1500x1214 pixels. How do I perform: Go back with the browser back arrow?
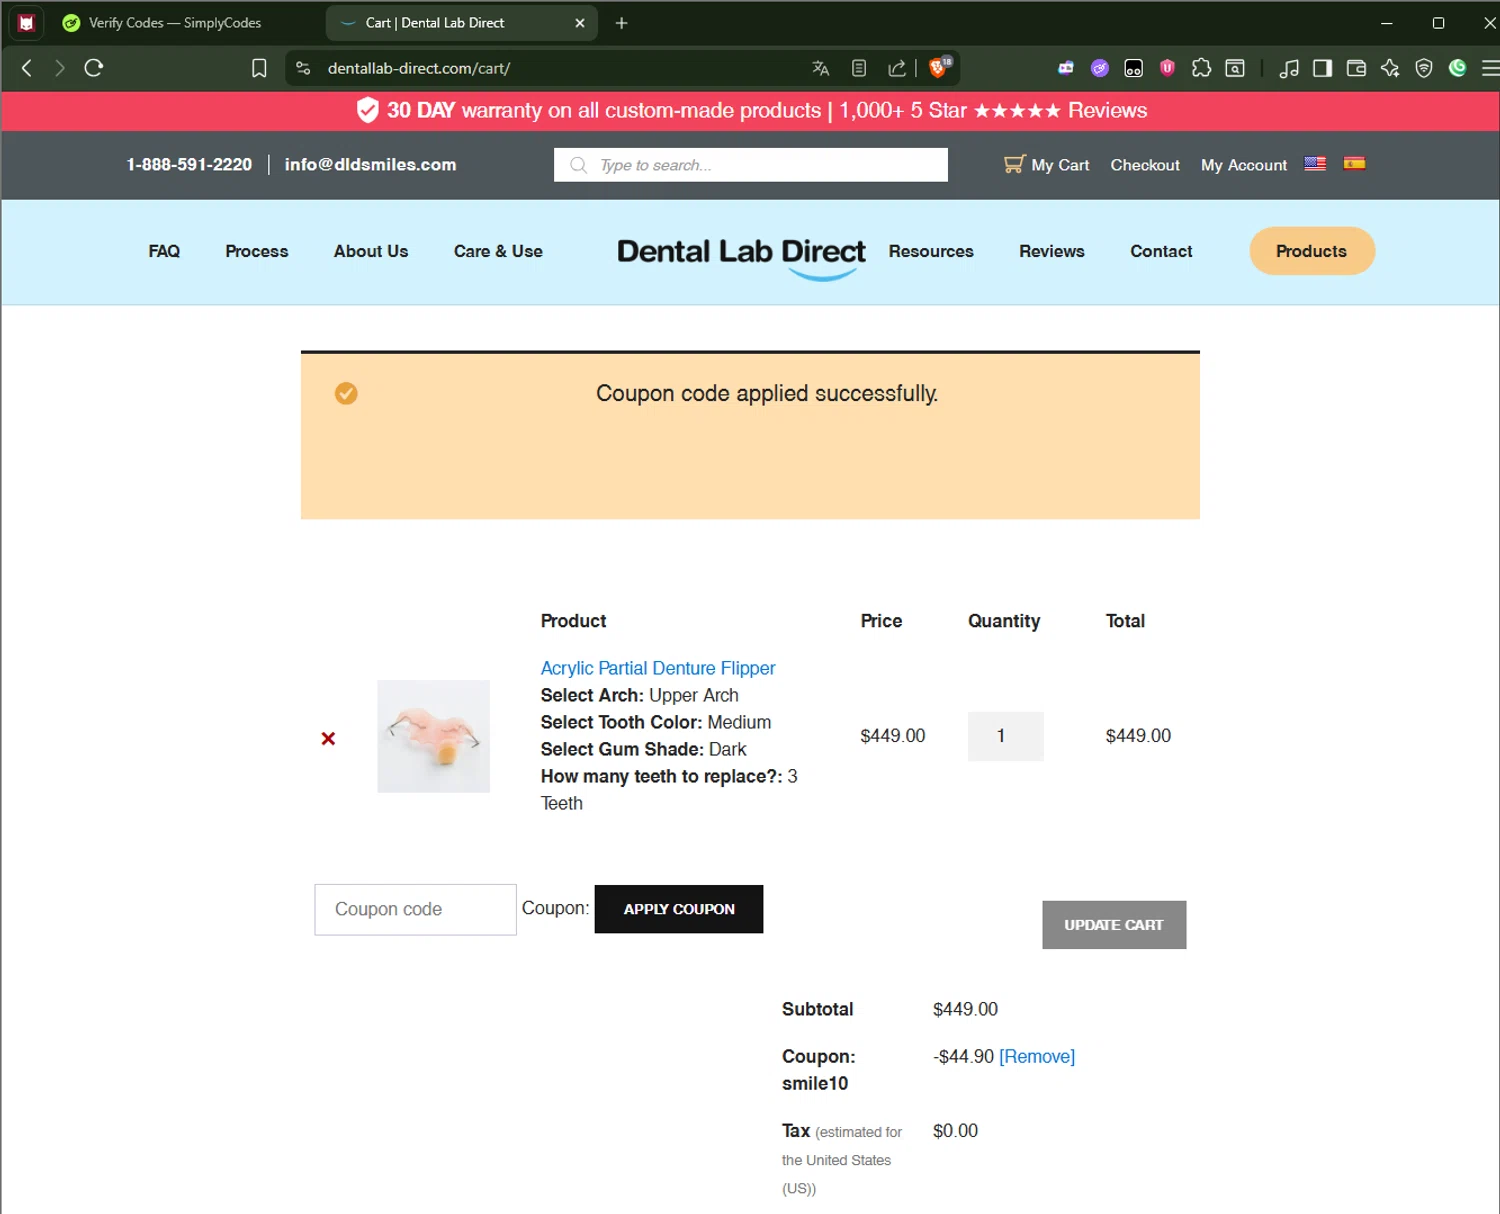click(27, 68)
